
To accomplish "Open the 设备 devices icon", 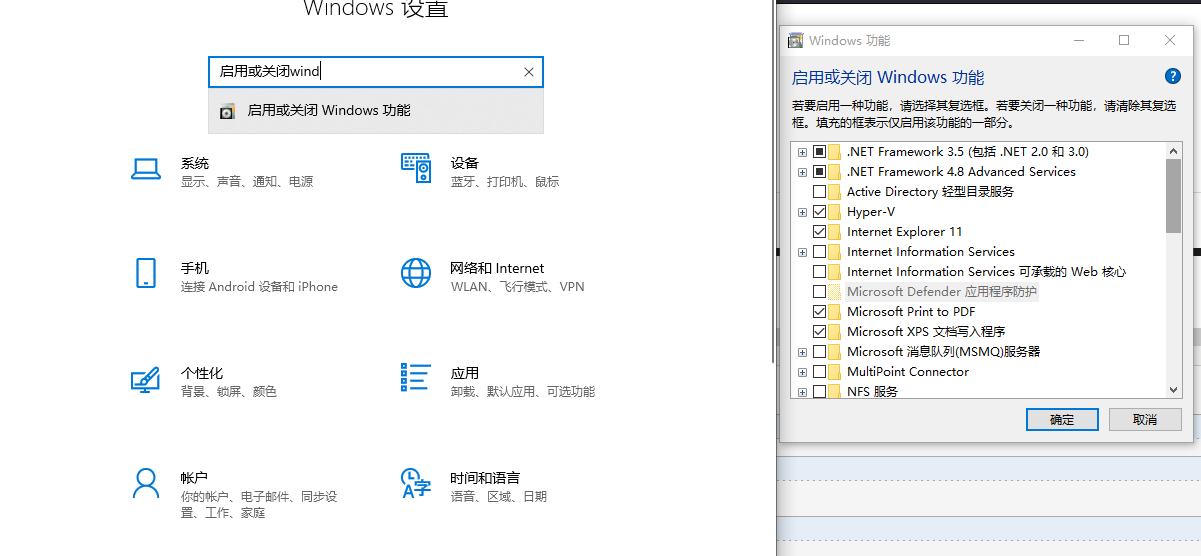I will coord(416,168).
